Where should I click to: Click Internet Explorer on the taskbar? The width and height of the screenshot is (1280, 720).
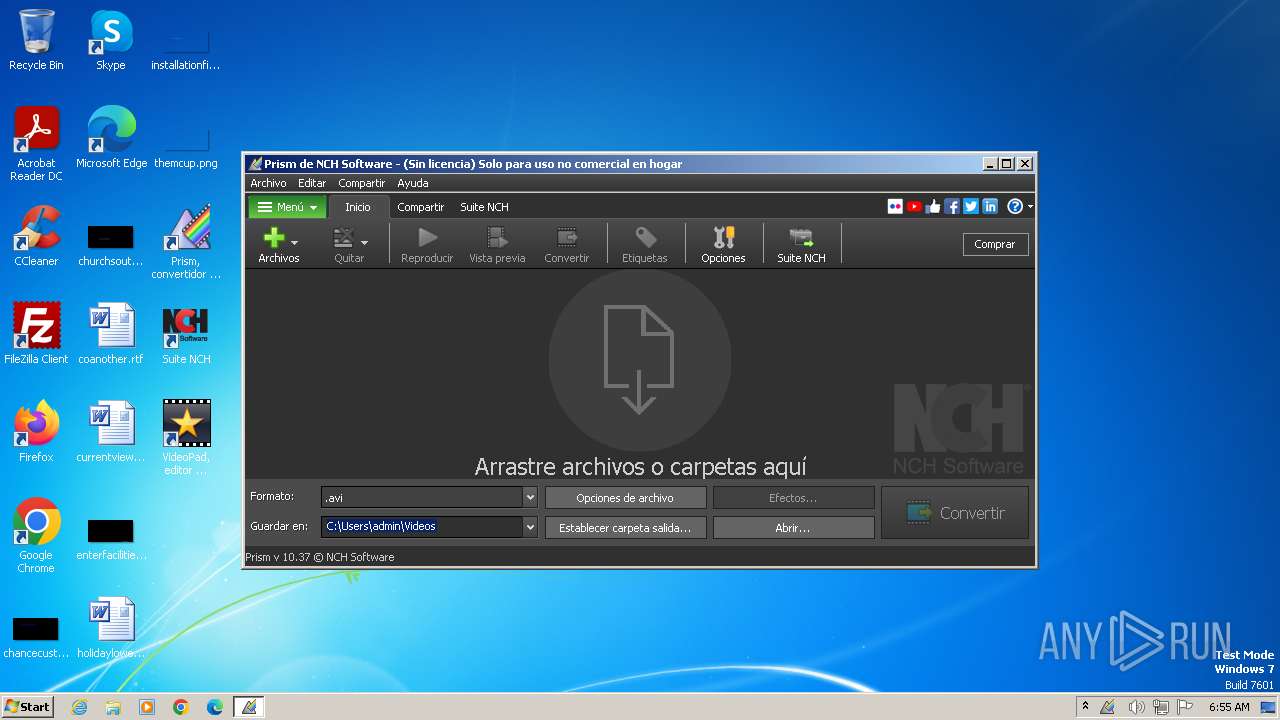[x=79, y=707]
